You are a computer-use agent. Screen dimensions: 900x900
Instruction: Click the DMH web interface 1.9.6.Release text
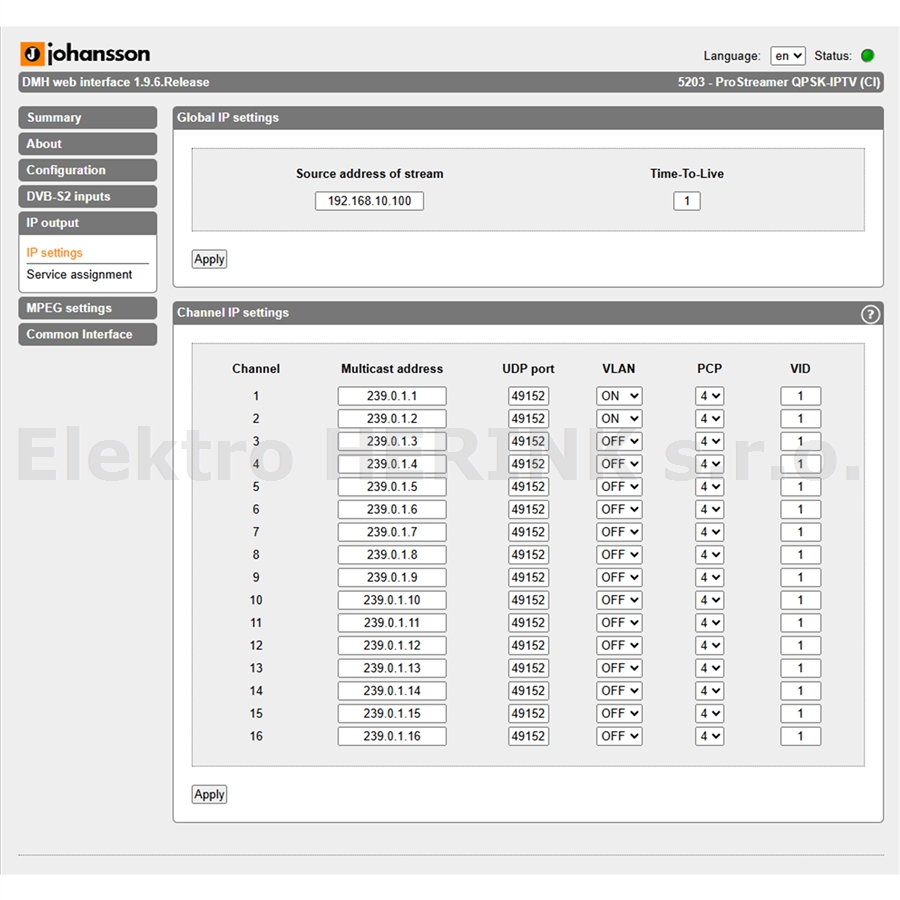115,83
